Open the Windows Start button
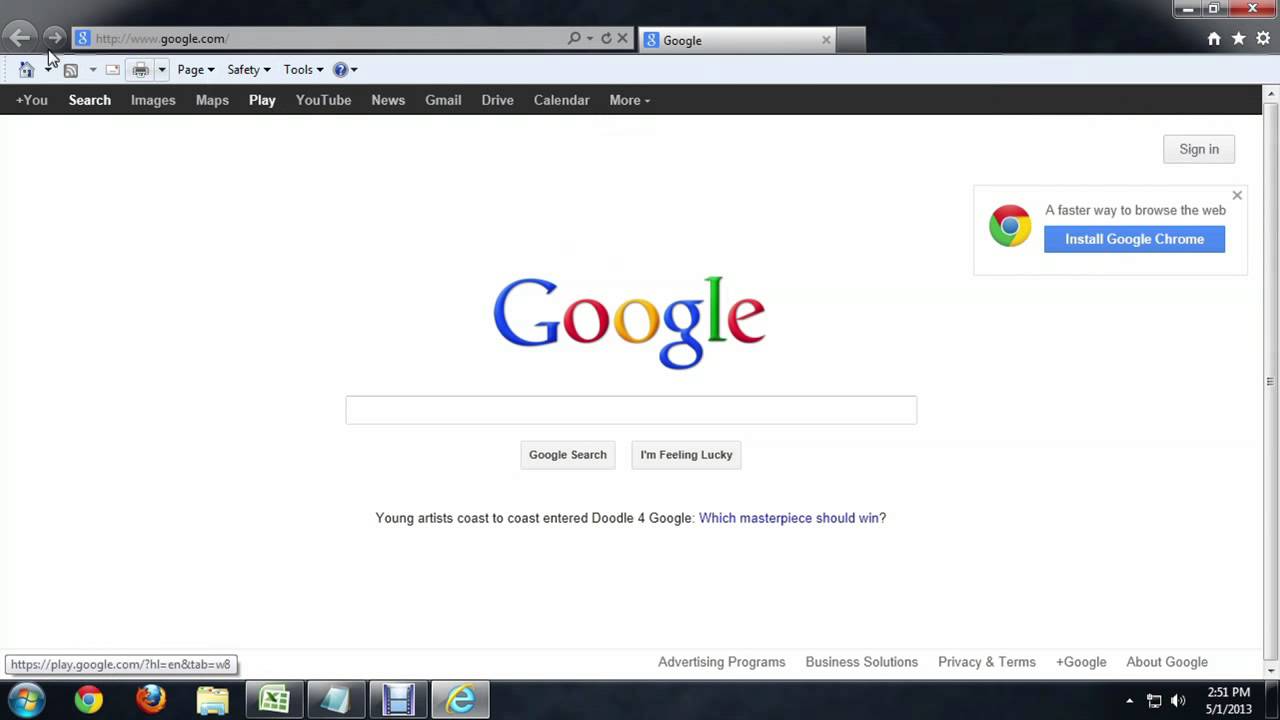Image resolution: width=1280 pixels, height=720 pixels. point(27,699)
